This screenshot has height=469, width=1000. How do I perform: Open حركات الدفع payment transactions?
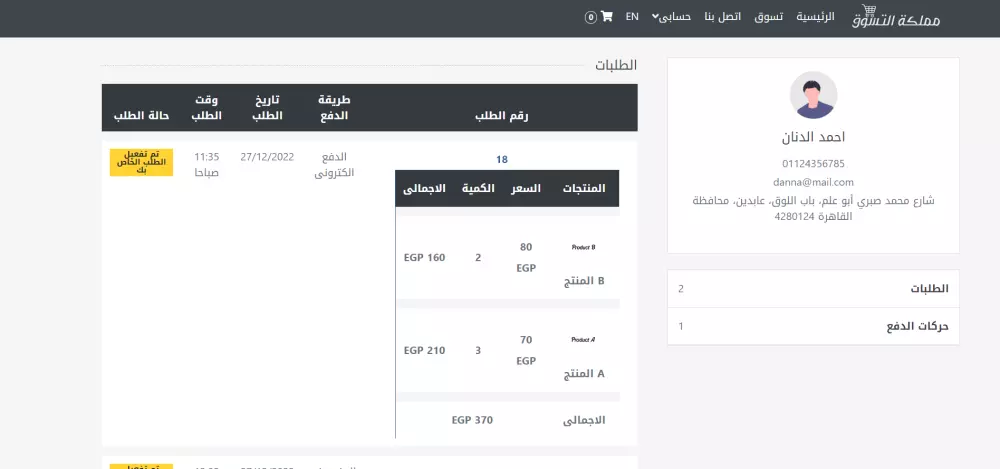(x=813, y=326)
